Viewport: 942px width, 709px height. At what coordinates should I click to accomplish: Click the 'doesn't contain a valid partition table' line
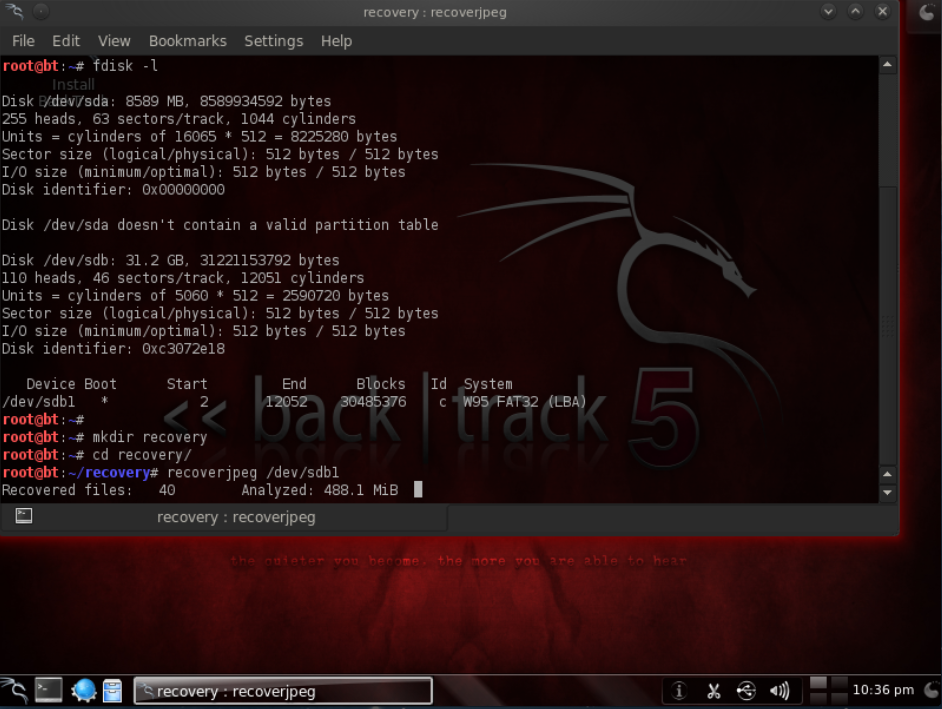click(x=220, y=225)
